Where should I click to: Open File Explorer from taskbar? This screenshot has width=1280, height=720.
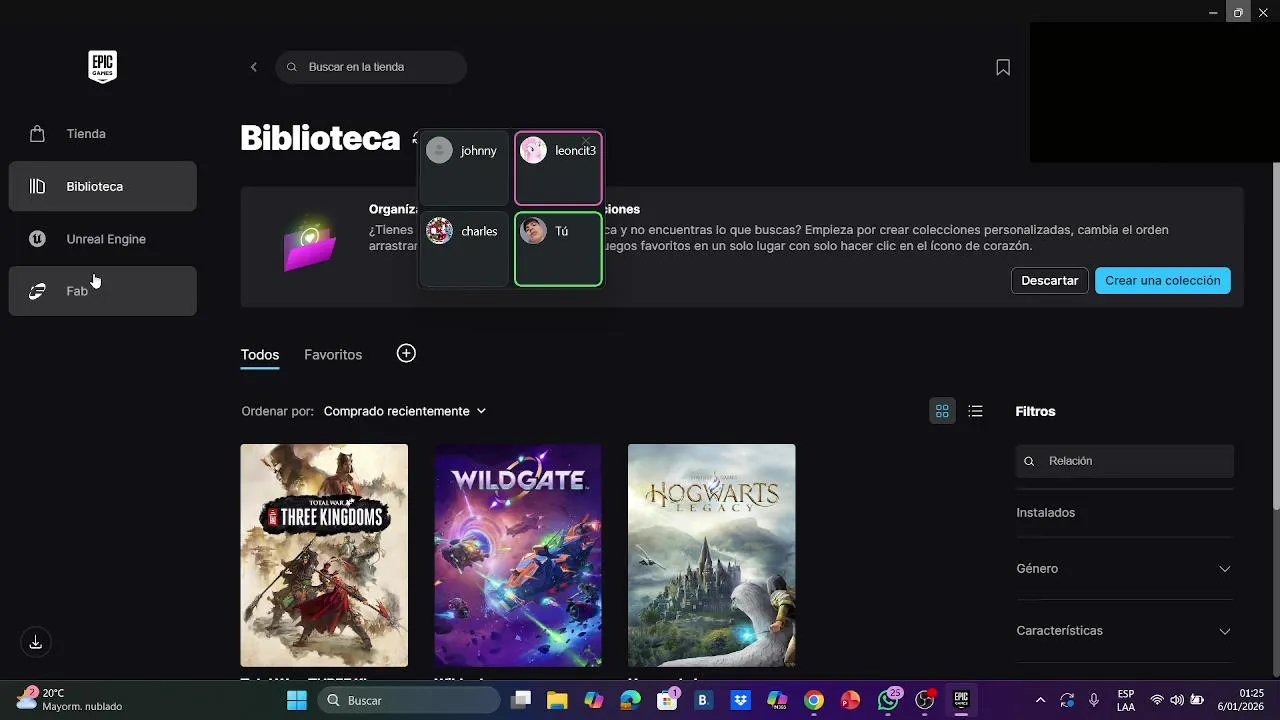(557, 700)
